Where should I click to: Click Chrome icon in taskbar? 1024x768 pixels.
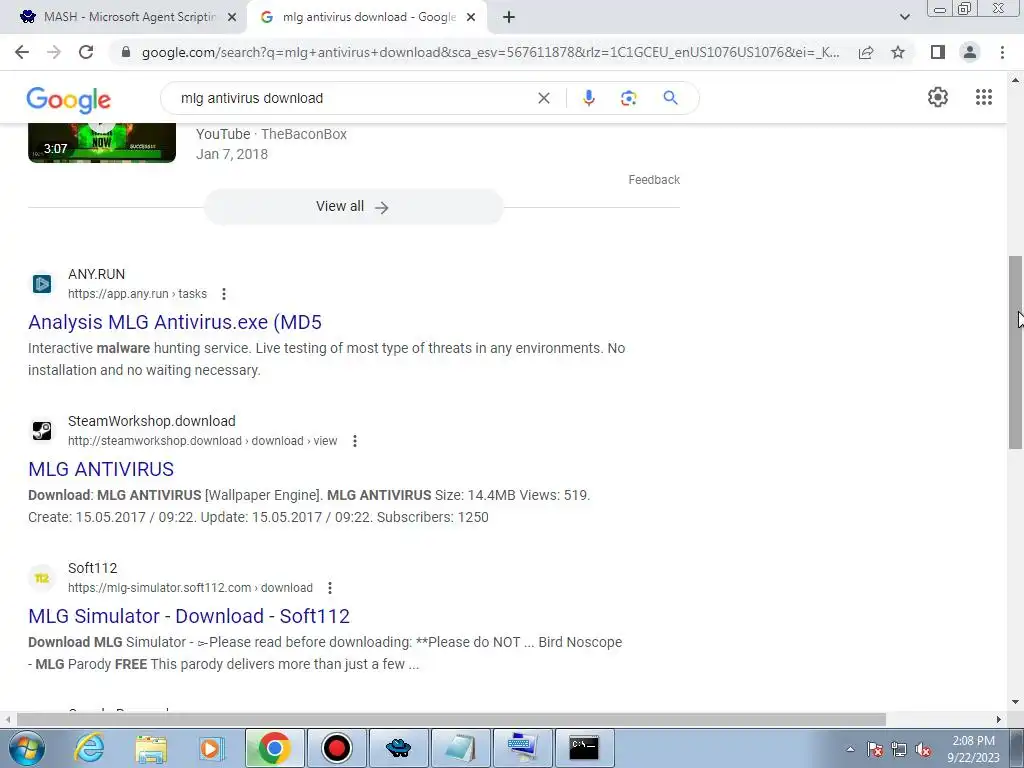(x=274, y=748)
